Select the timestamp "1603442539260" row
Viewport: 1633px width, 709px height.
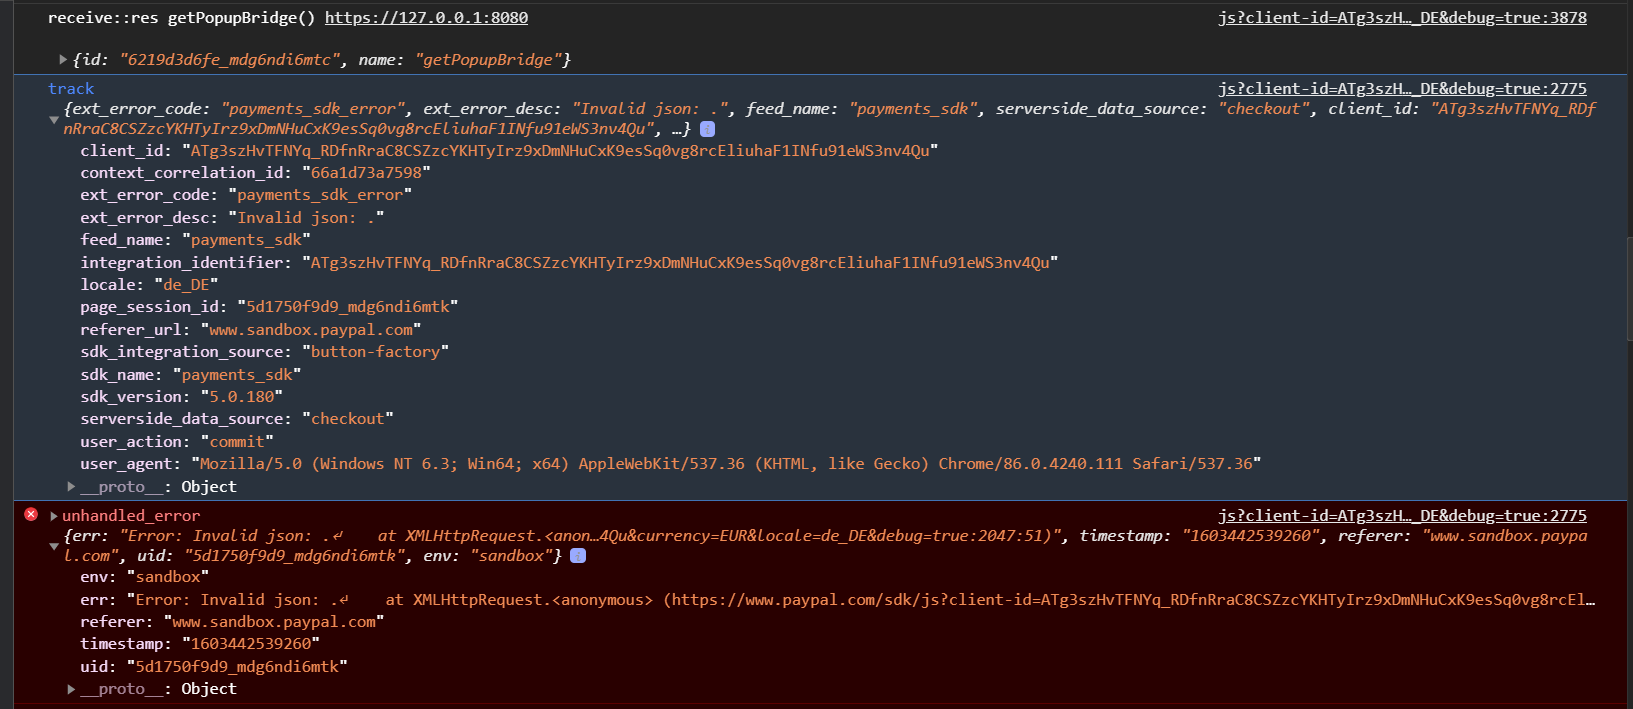tap(200, 644)
